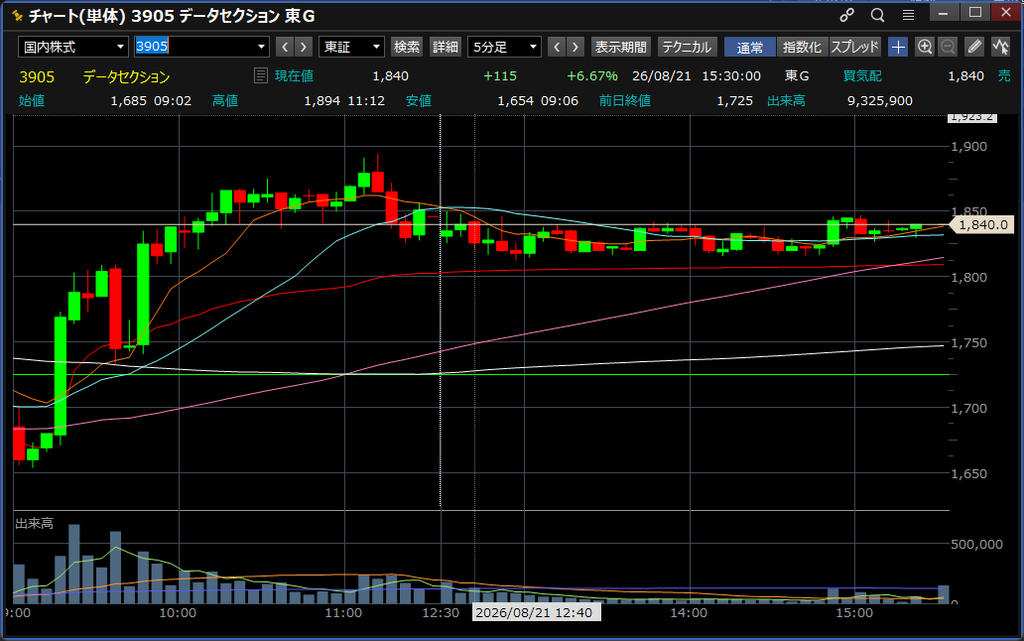Click the 2026/08/21 12:40 time label
The image size is (1024, 641).
[534, 612]
